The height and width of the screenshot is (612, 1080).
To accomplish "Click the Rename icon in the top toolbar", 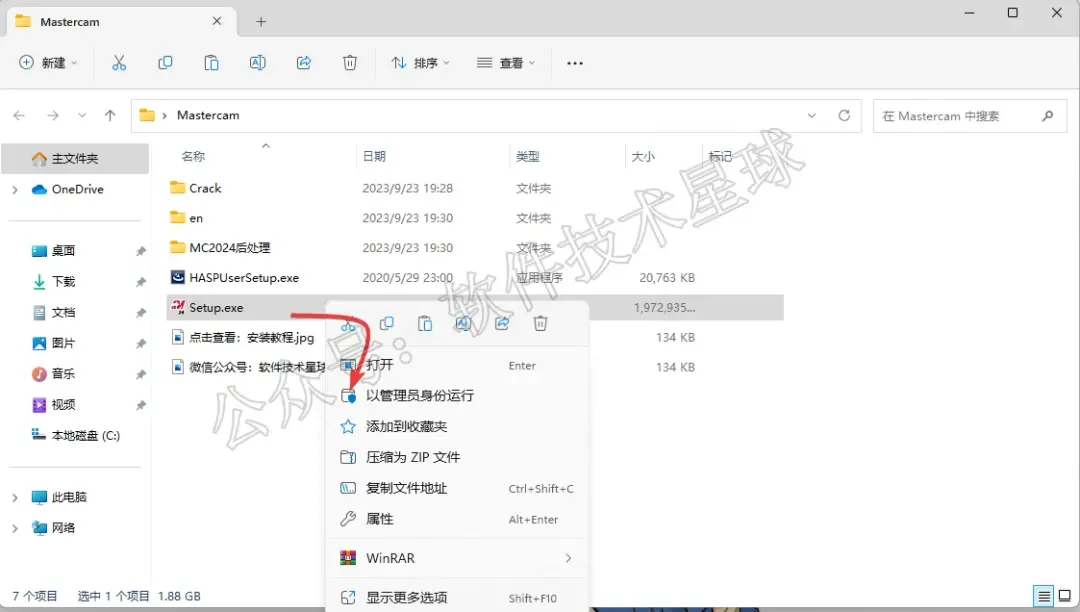I will tap(258, 63).
